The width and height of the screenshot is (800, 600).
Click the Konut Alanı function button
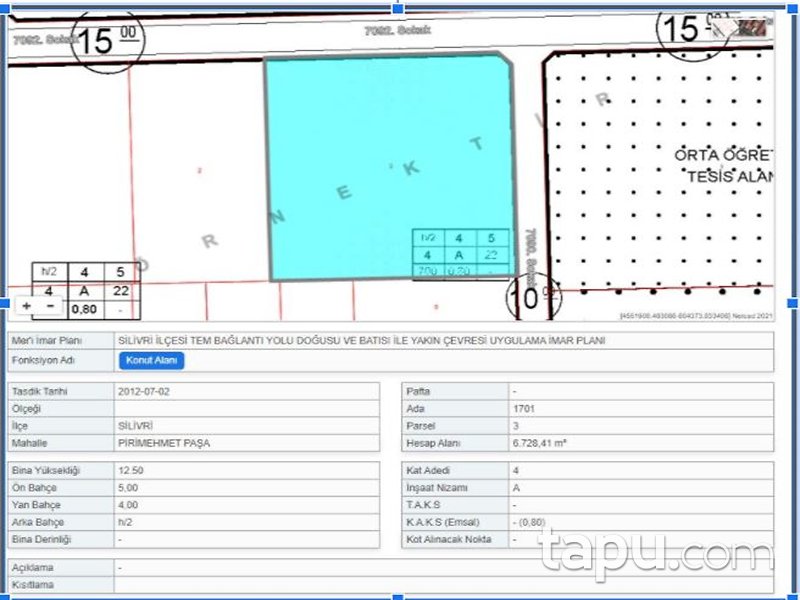[x=152, y=360]
